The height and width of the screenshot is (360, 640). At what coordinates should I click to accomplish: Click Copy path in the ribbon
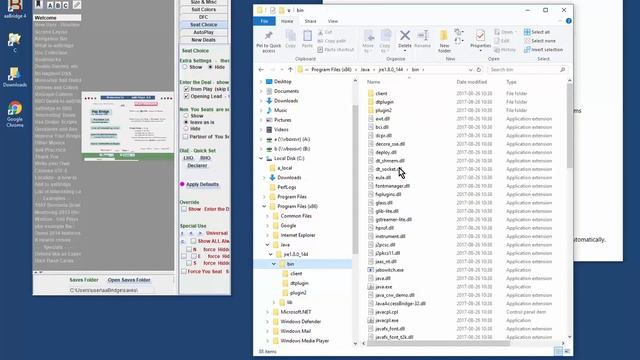(x=332, y=41)
